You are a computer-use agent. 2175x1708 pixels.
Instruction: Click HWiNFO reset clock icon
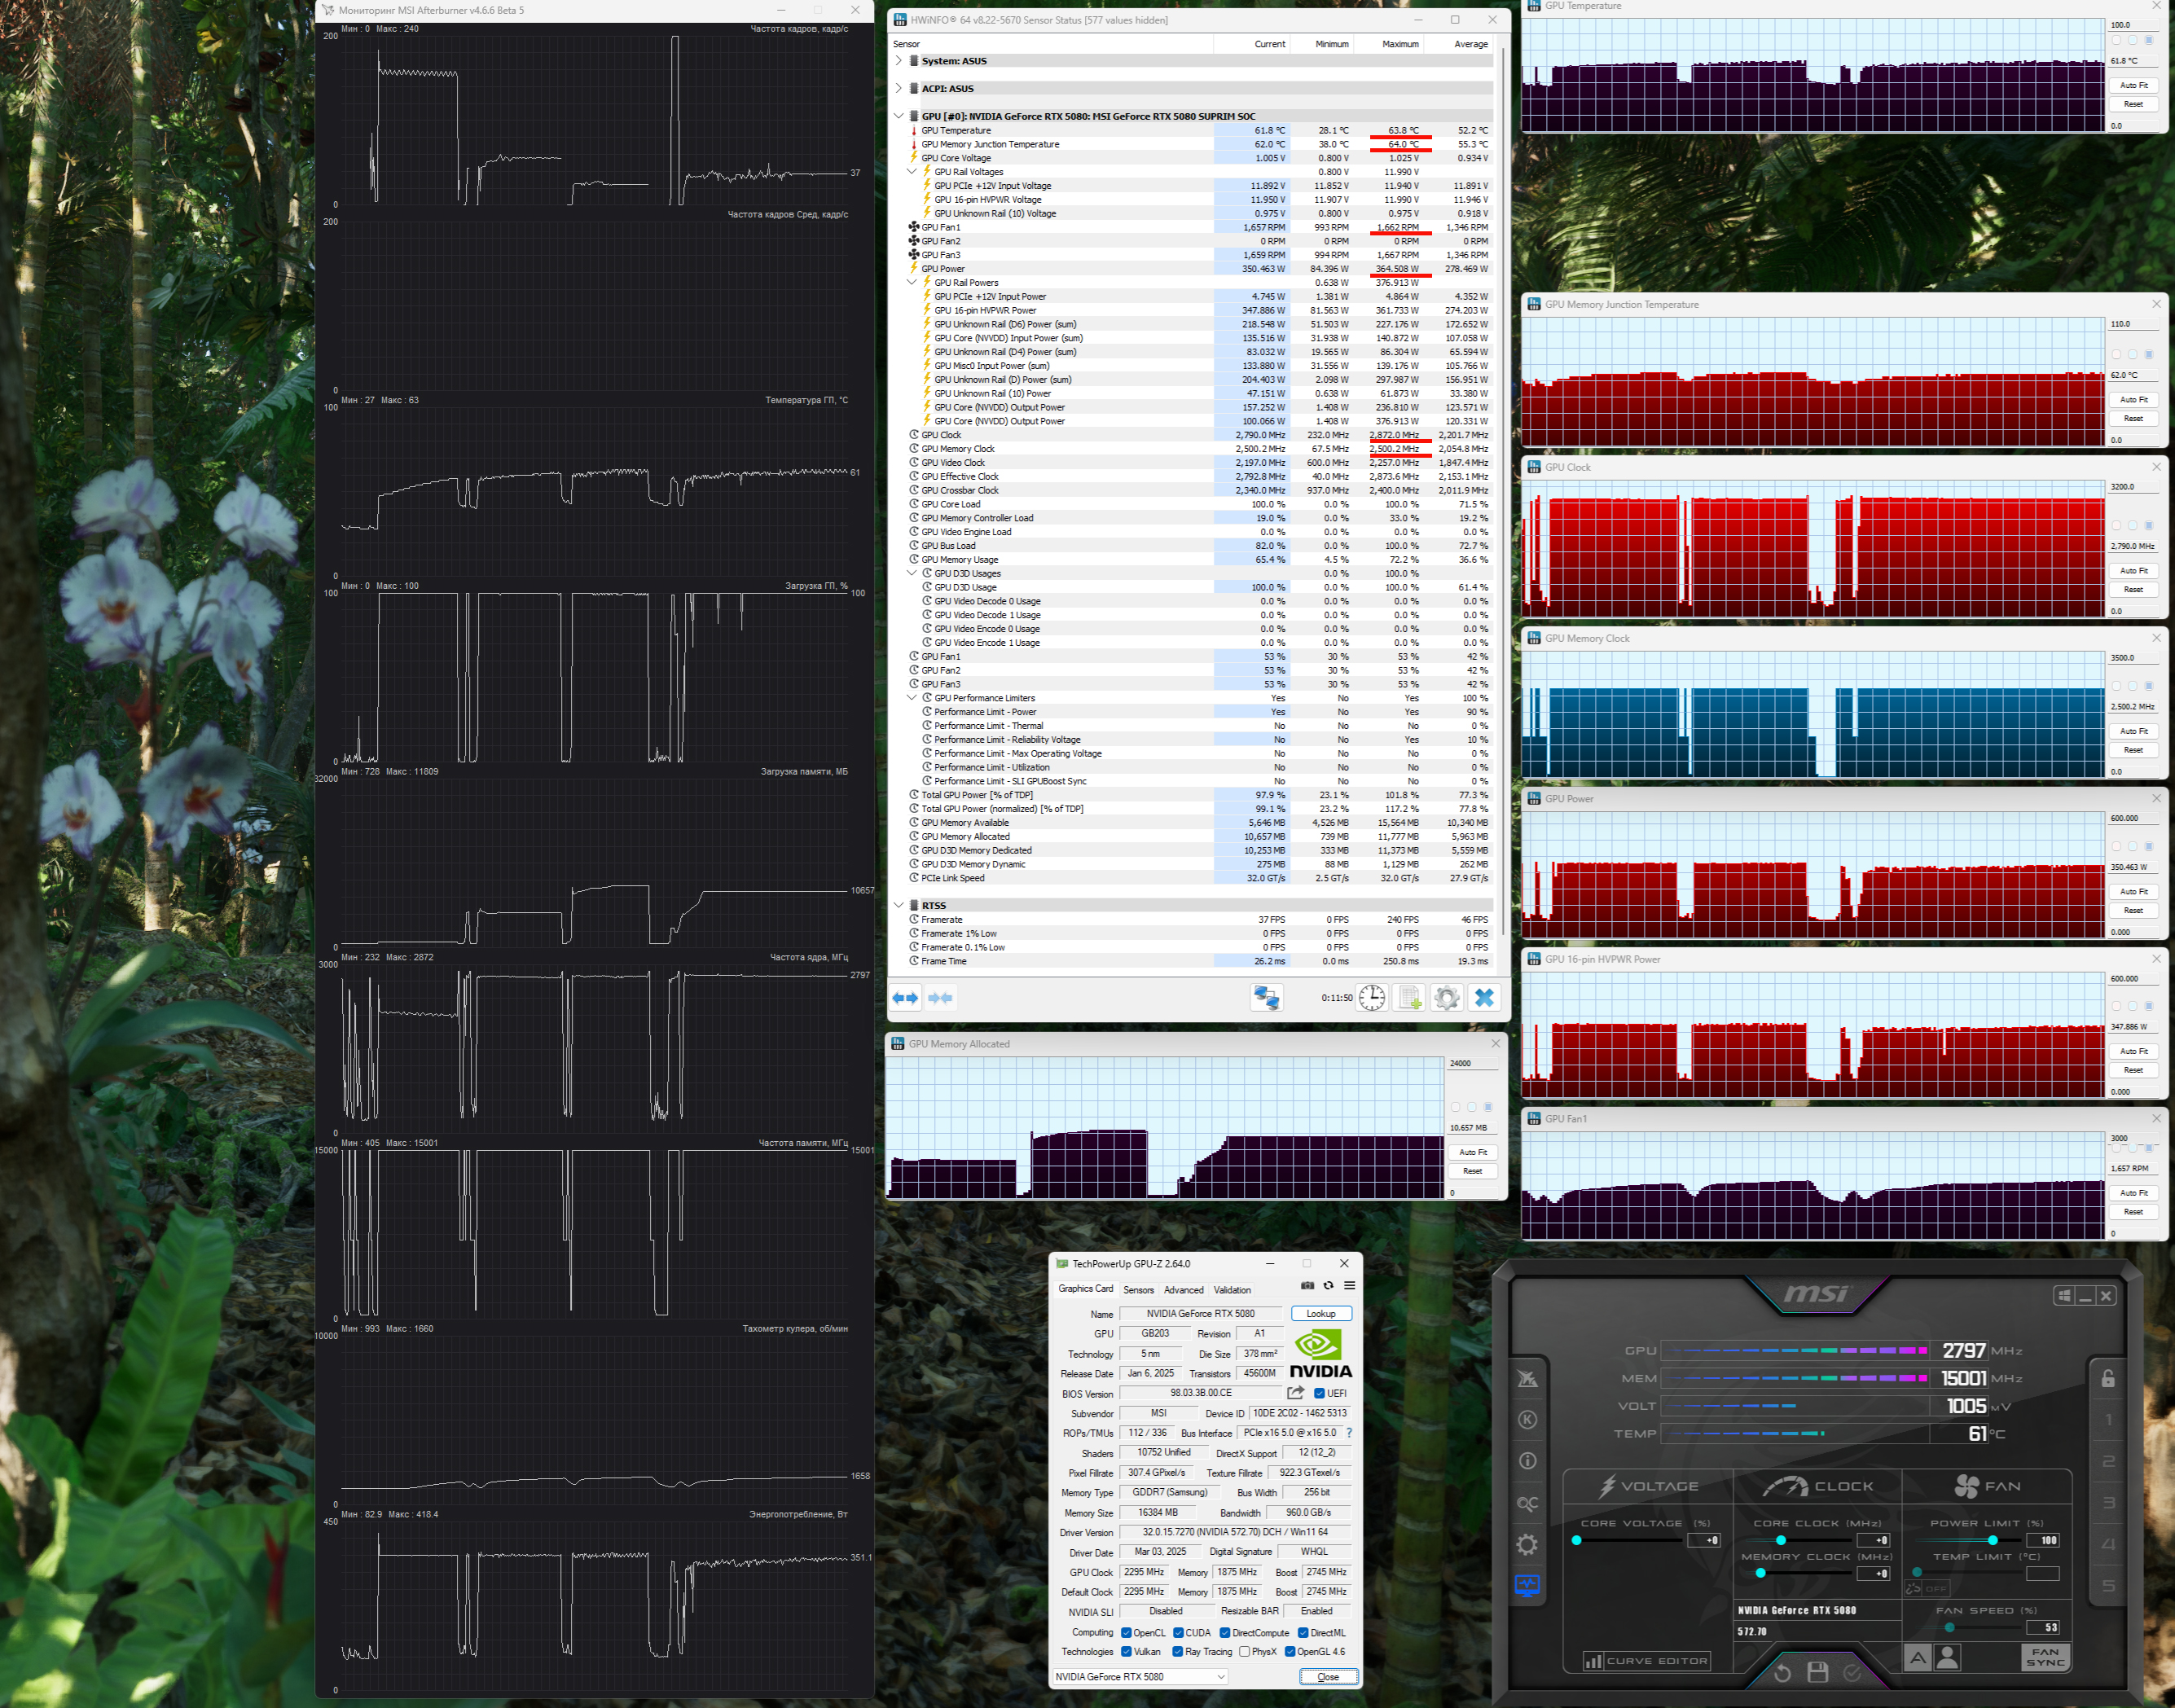pos(1371,997)
